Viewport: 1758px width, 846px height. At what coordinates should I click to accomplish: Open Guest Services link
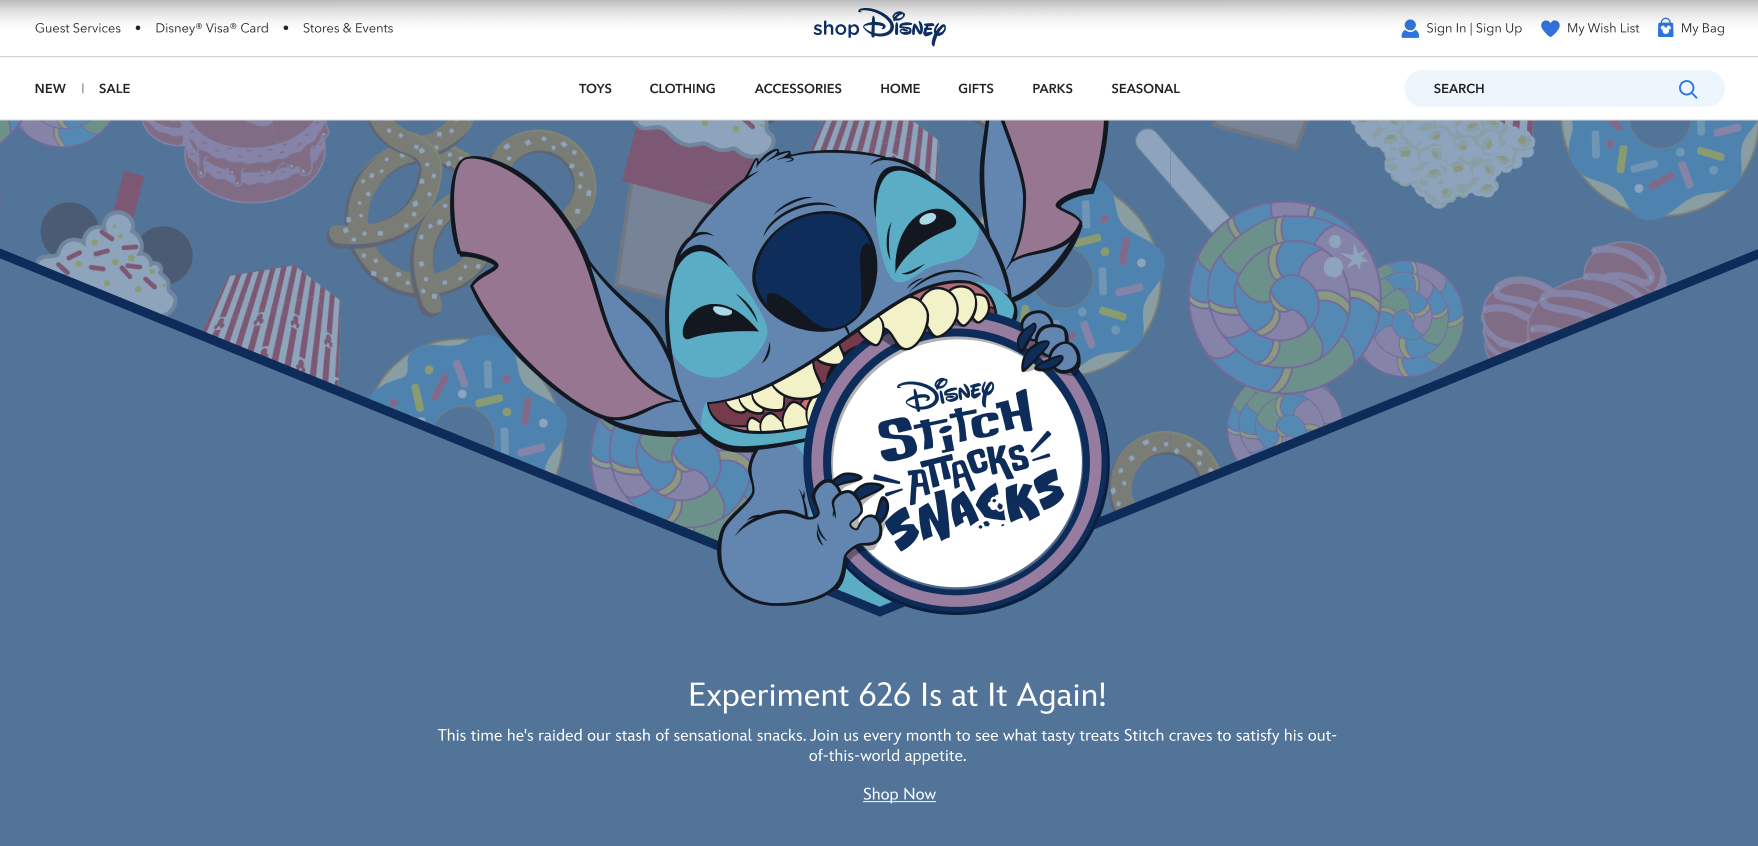pos(78,28)
